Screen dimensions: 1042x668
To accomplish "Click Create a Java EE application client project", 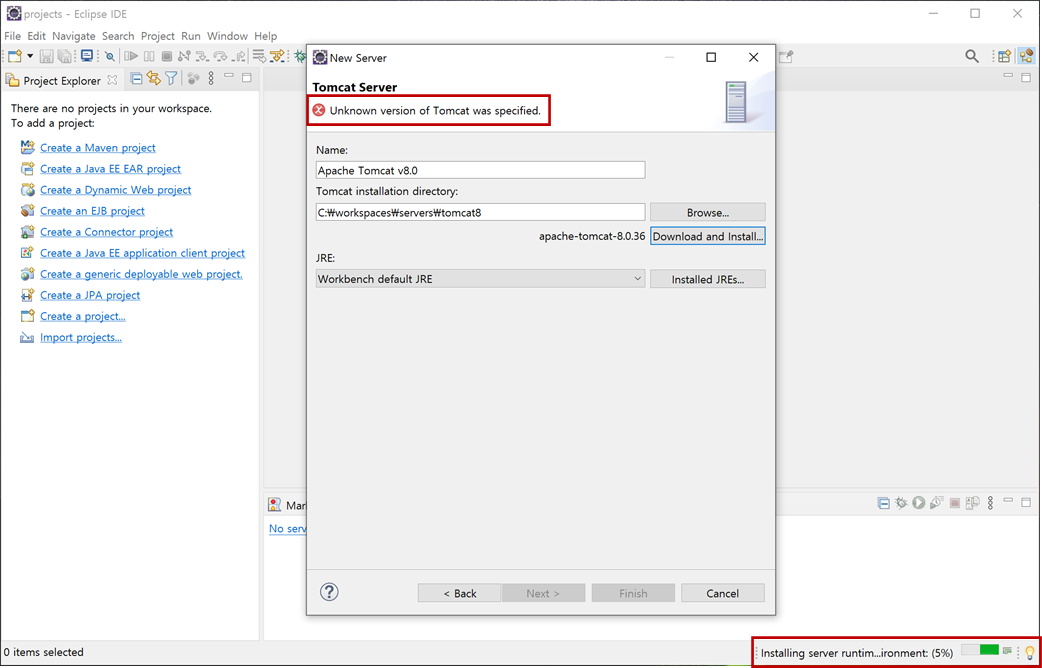I will [142, 253].
